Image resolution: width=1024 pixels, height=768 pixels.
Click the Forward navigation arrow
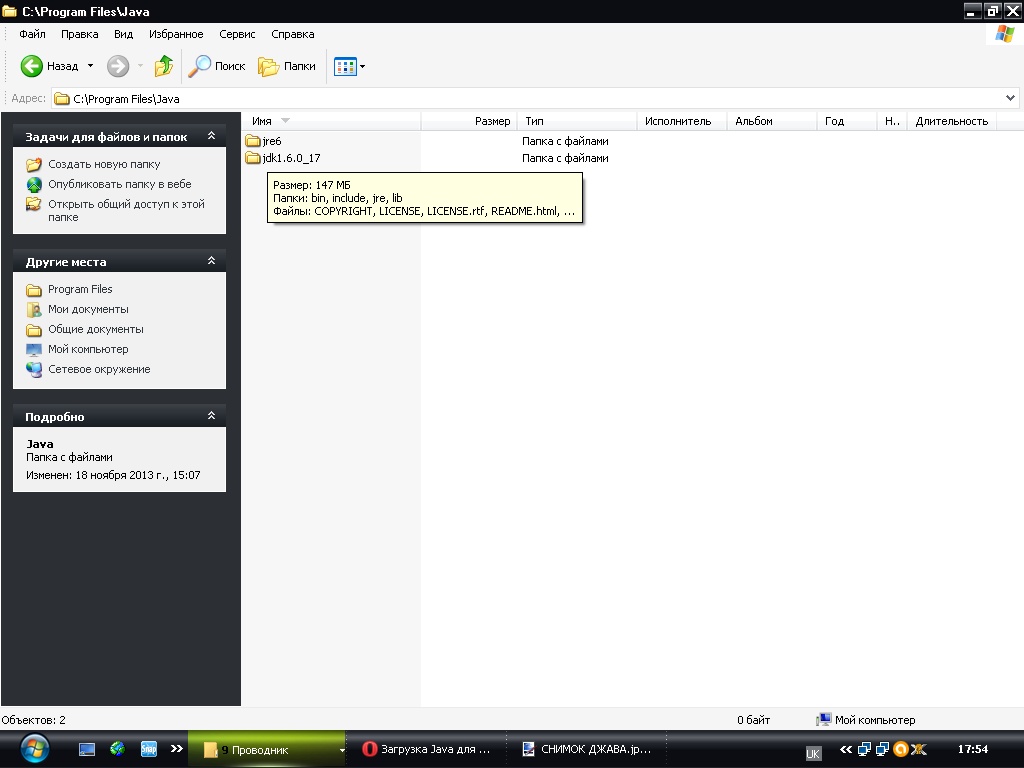point(118,66)
